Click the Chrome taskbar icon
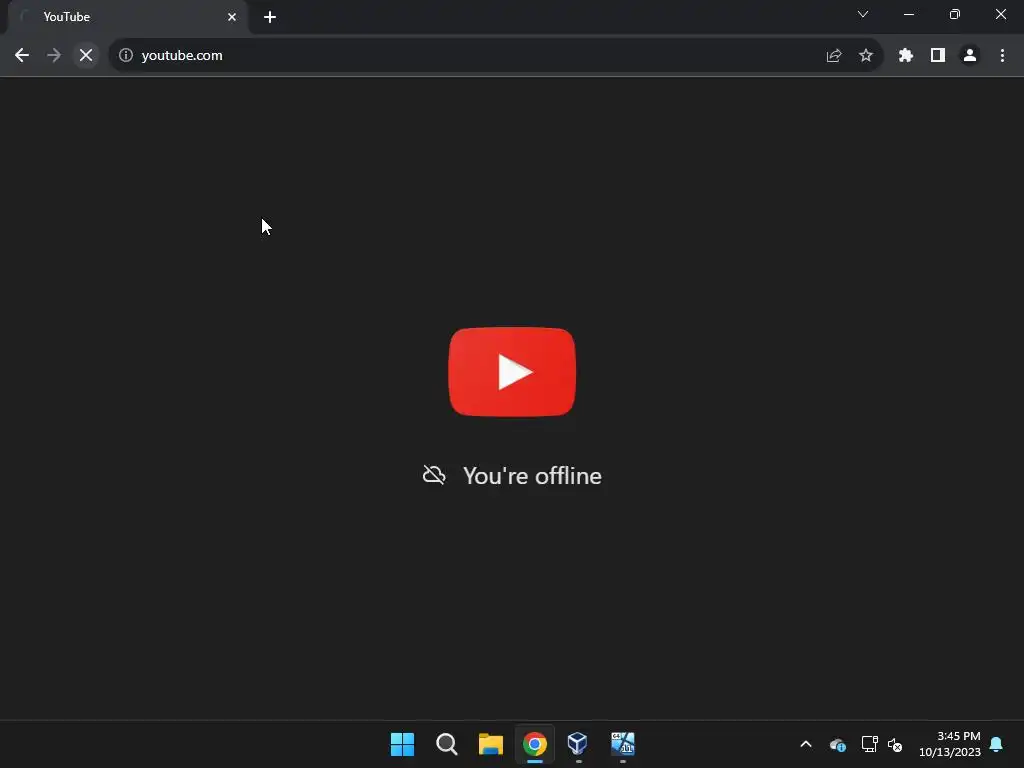Image resolution: width=1024 pixels, height=768 pixels. [x=535, y=744]
